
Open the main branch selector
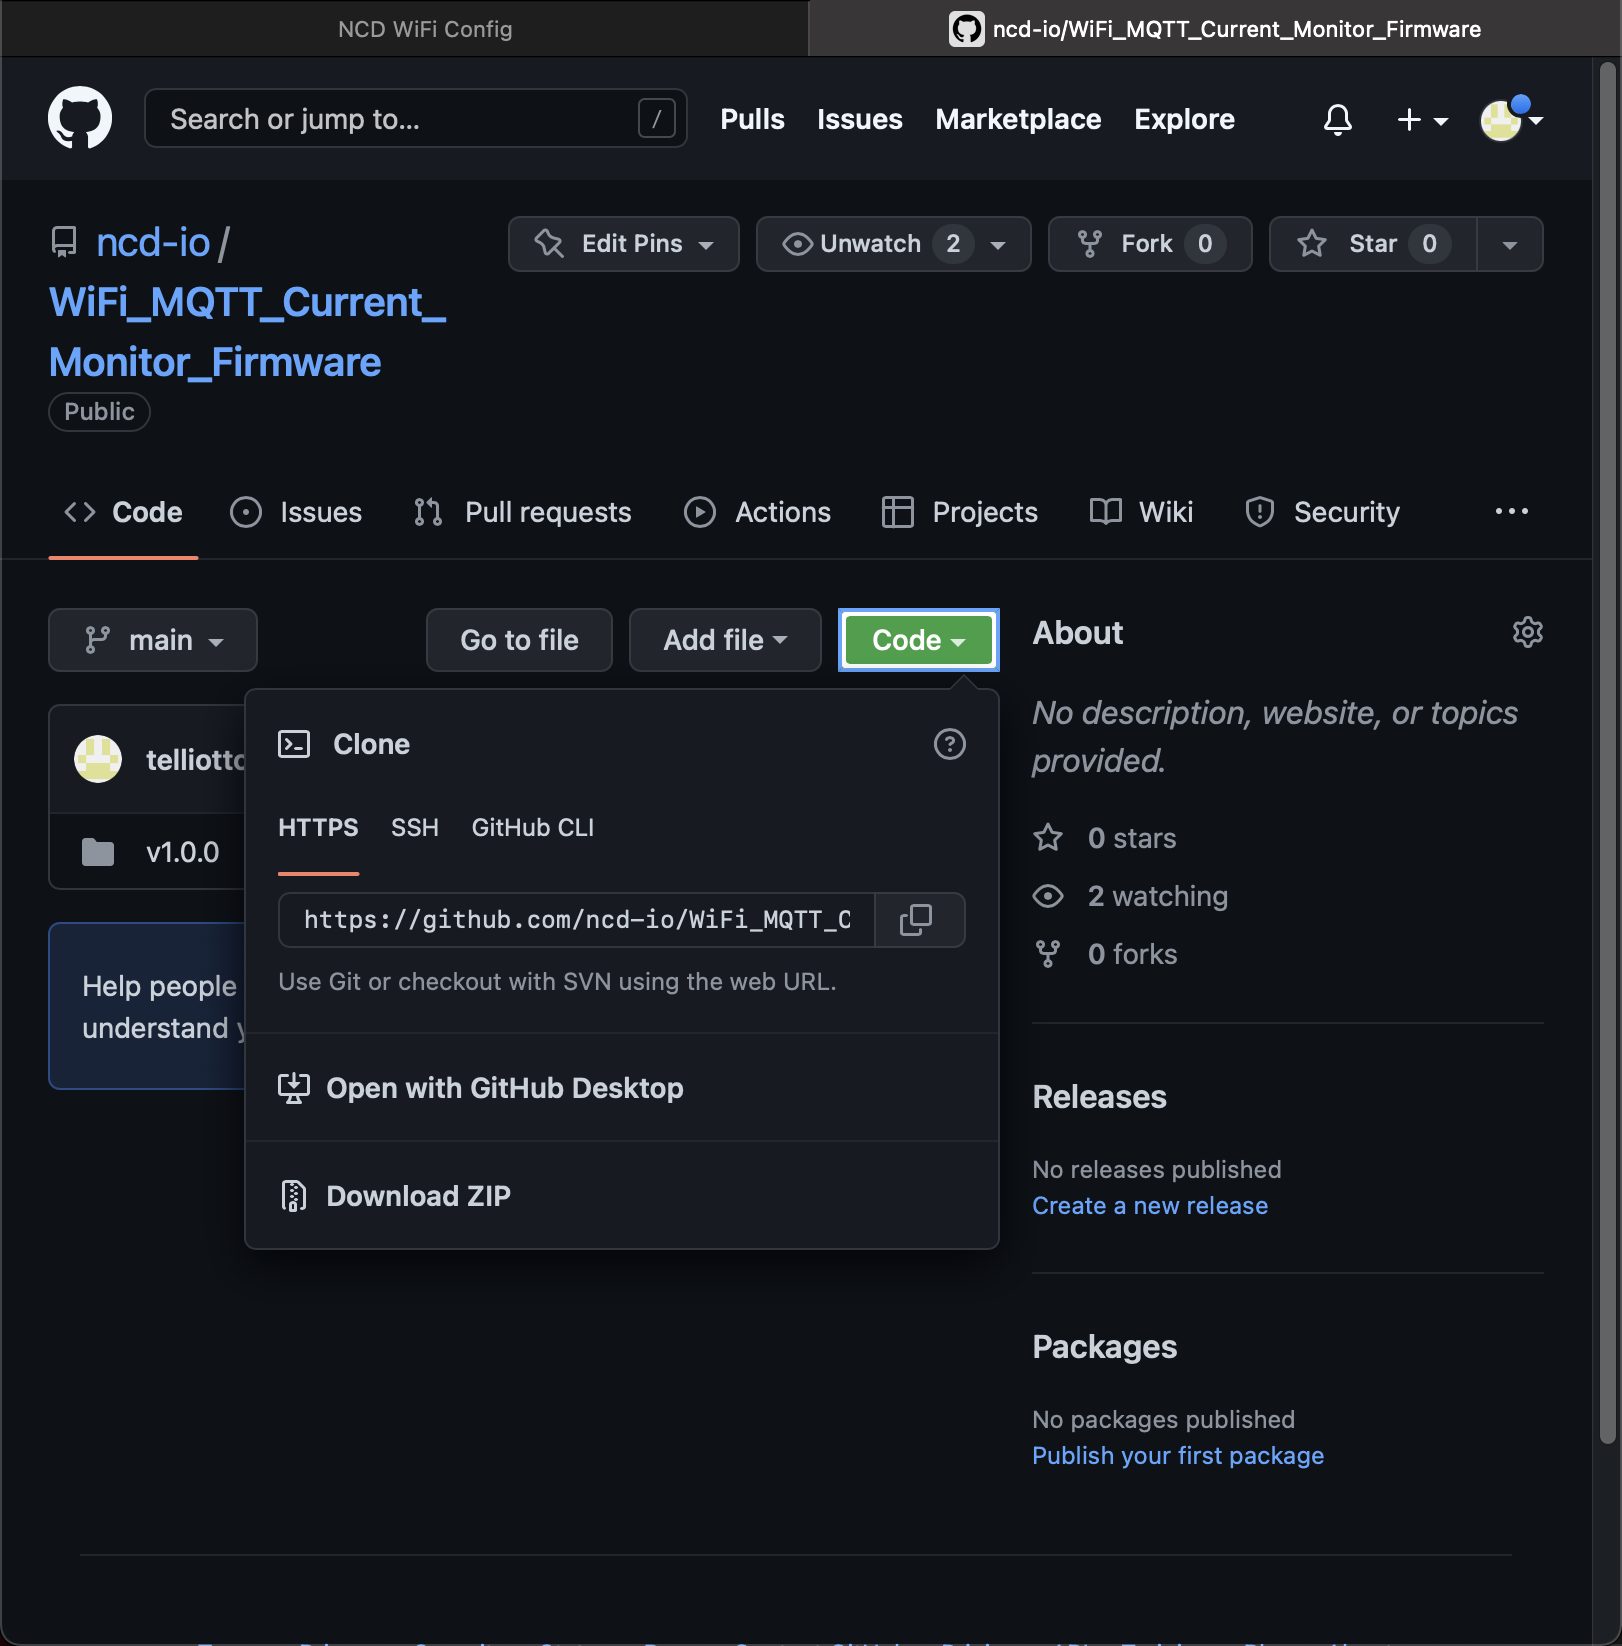(x=152, y=640)
